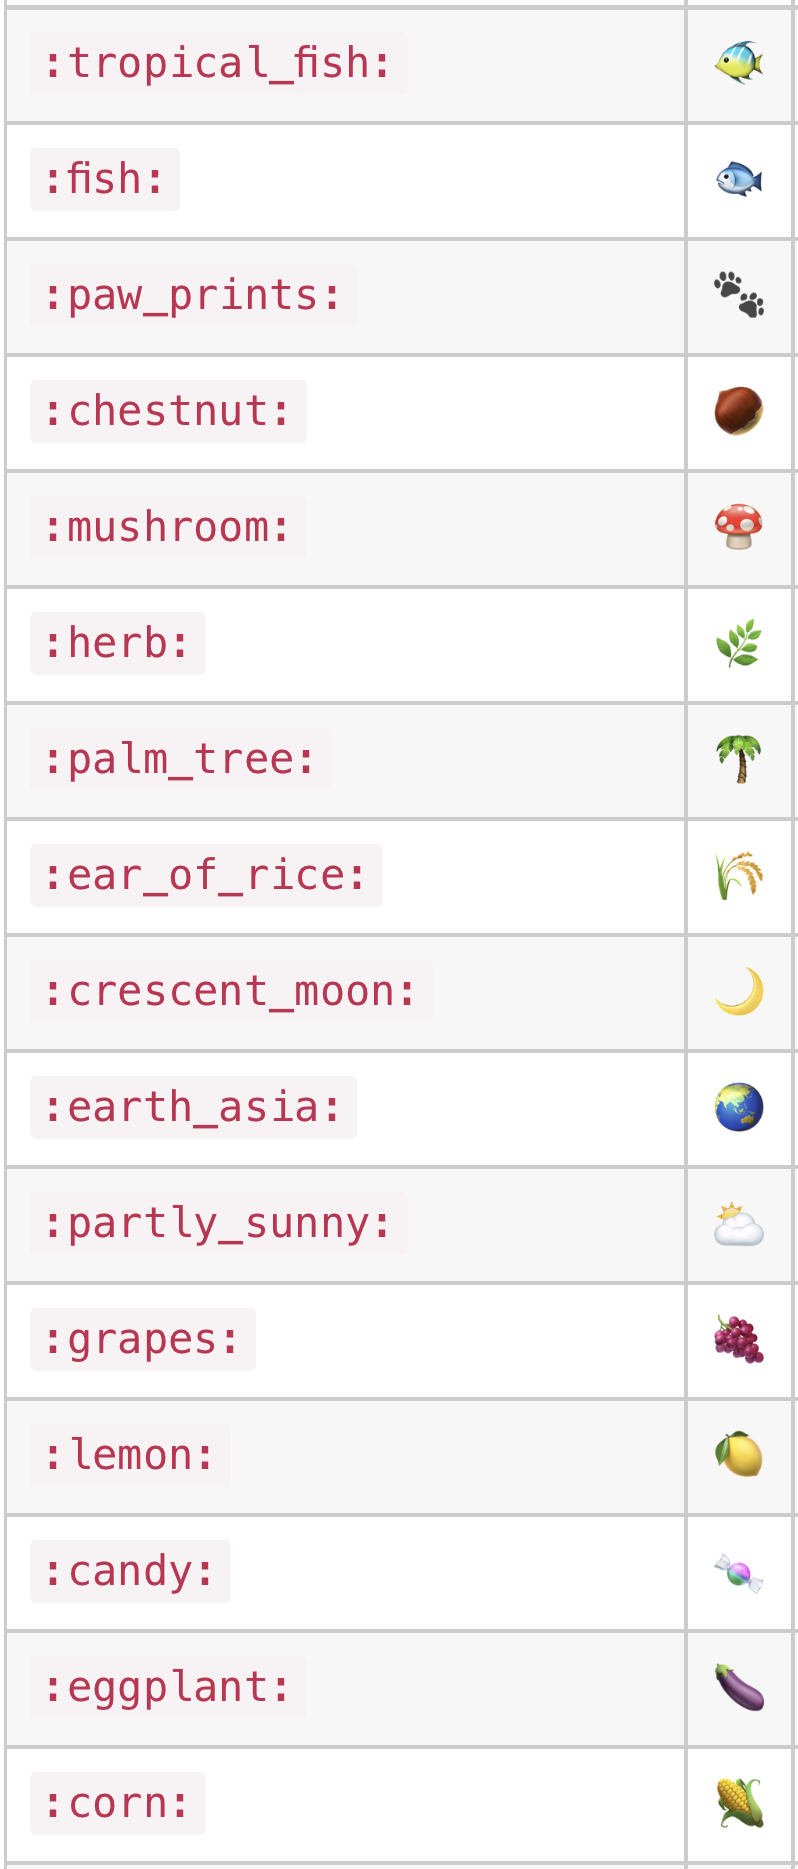Screen dimensions: 798x1869
Task: Click the earth Asia globe emoji
Action: click(739, 1107)
